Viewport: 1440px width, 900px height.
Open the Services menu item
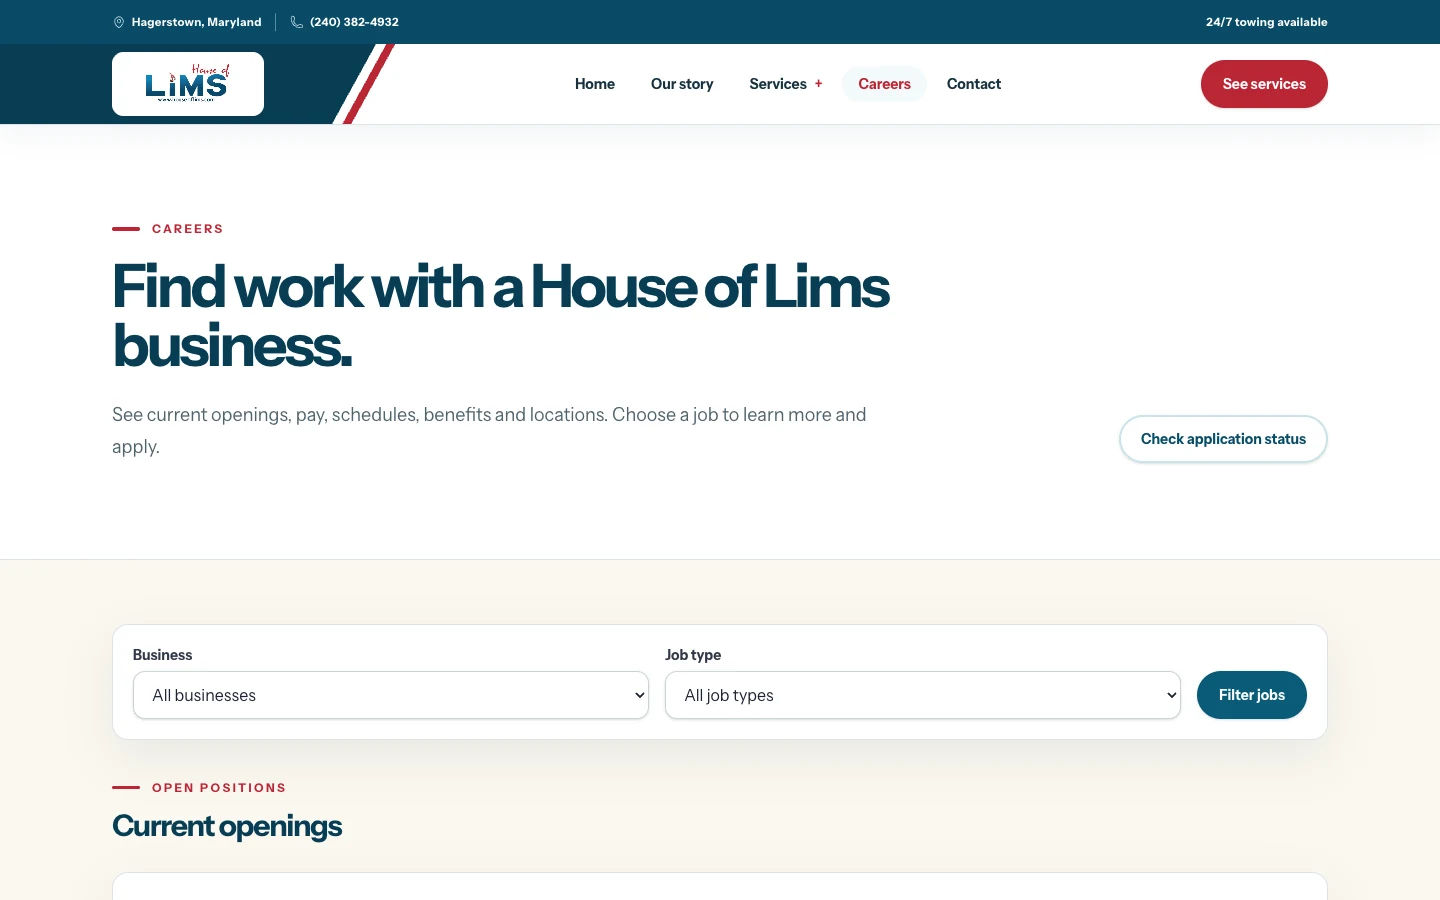[x=778, y=84]
